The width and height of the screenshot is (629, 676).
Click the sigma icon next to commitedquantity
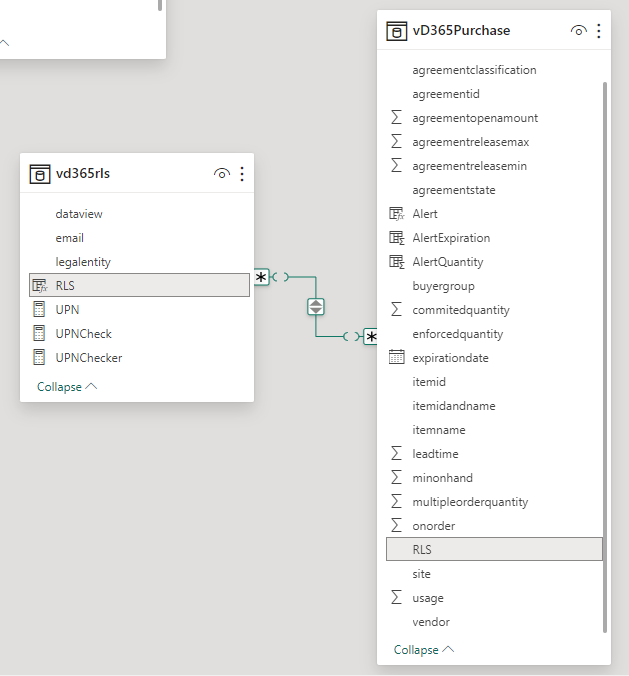point(396,309)
